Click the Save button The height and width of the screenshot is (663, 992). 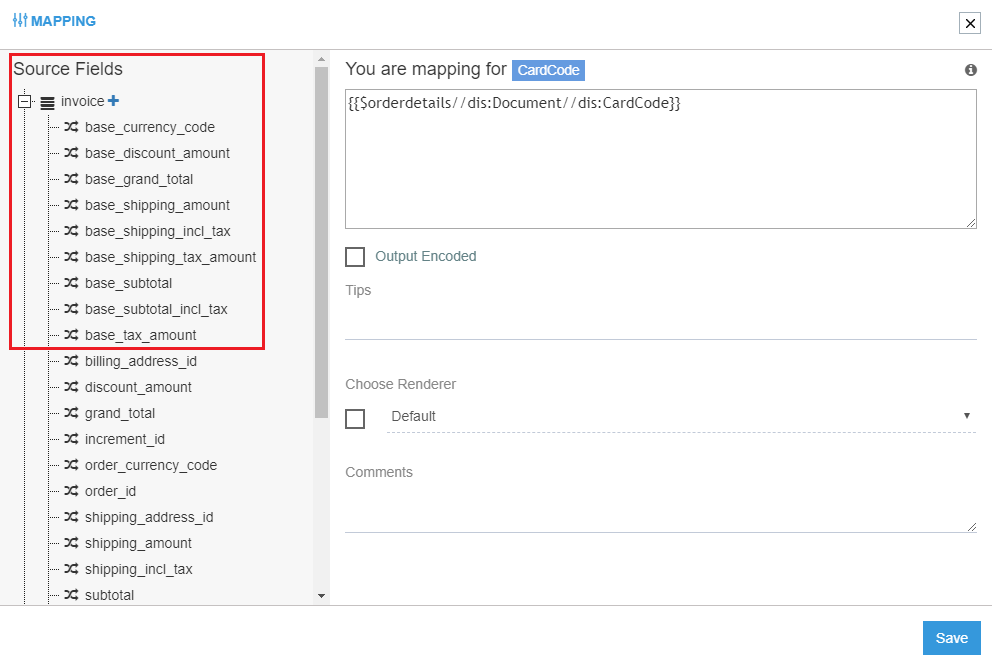point(951,637)
